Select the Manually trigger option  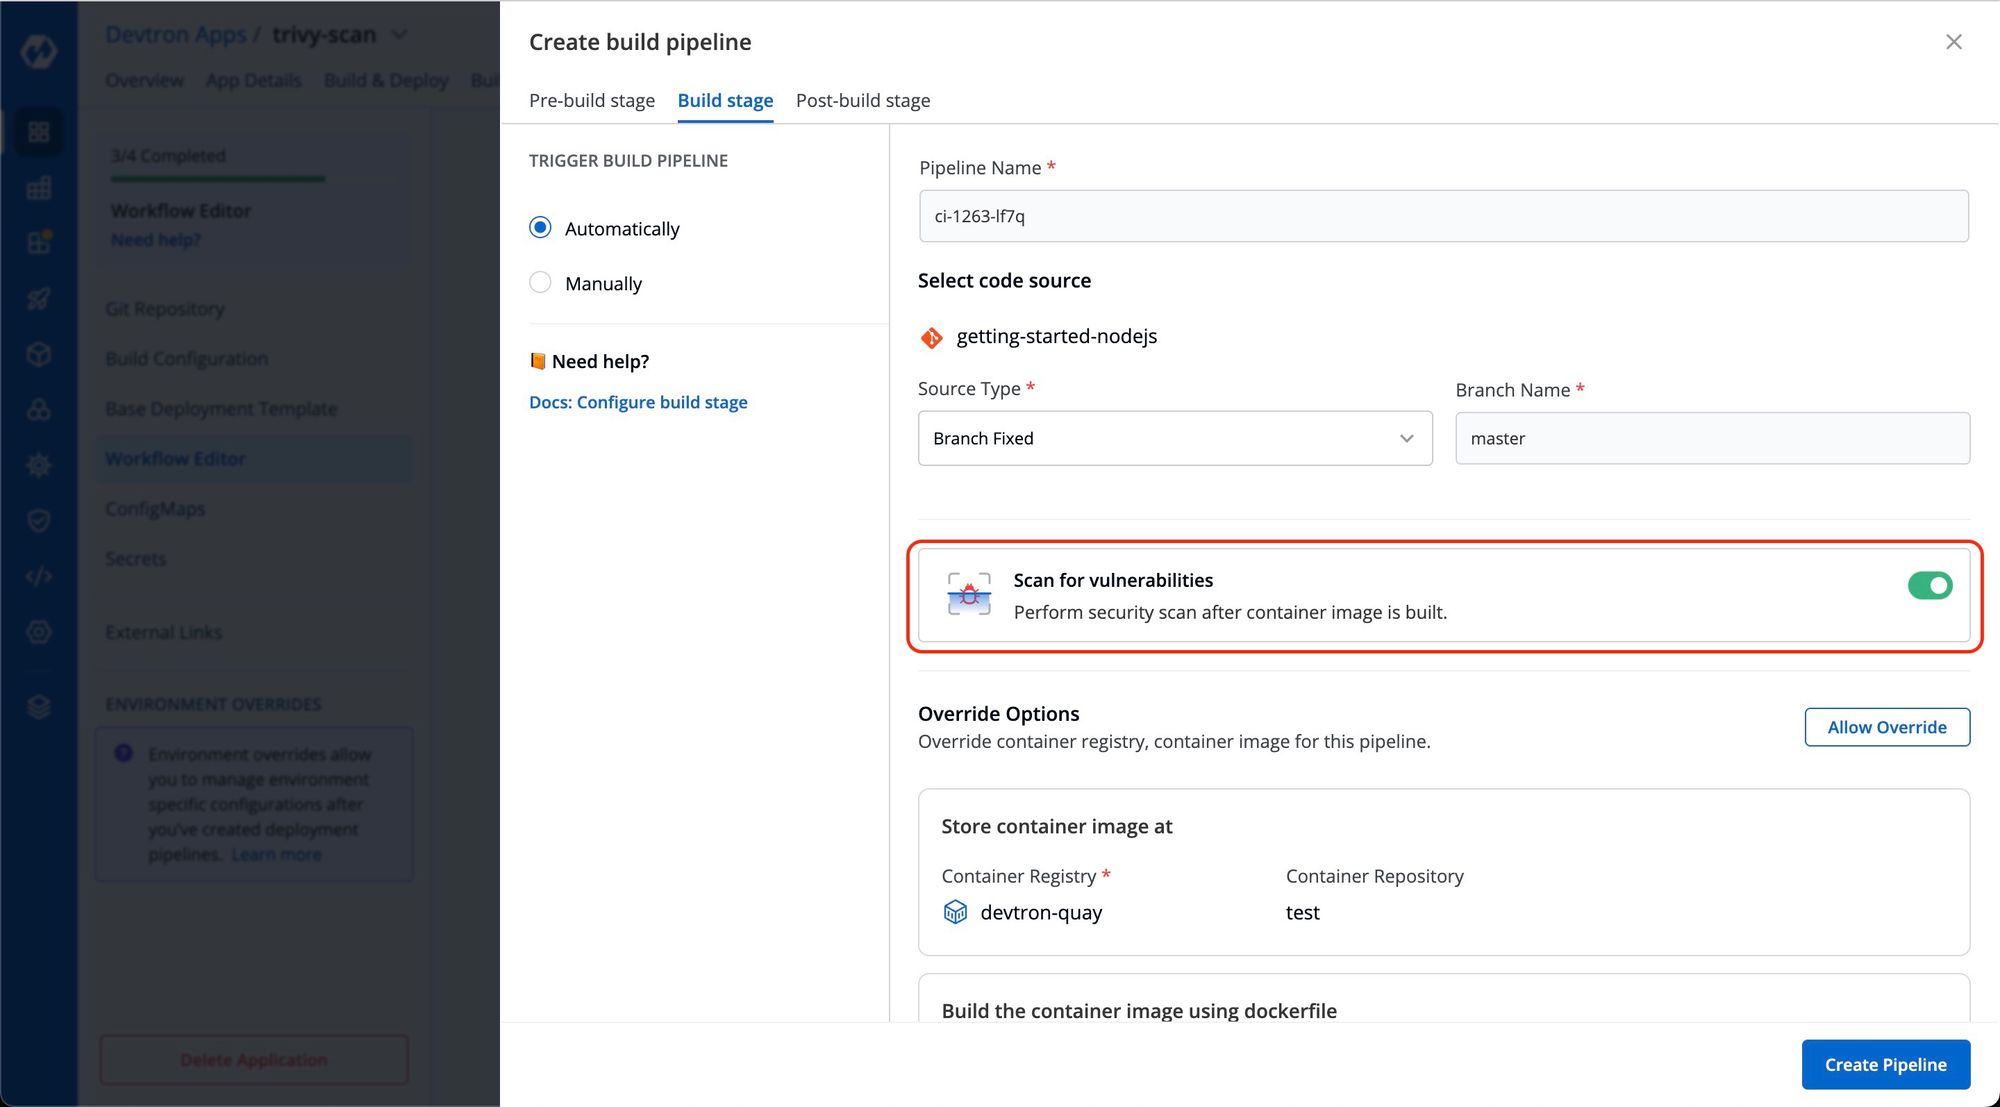(x=543, y=282)
